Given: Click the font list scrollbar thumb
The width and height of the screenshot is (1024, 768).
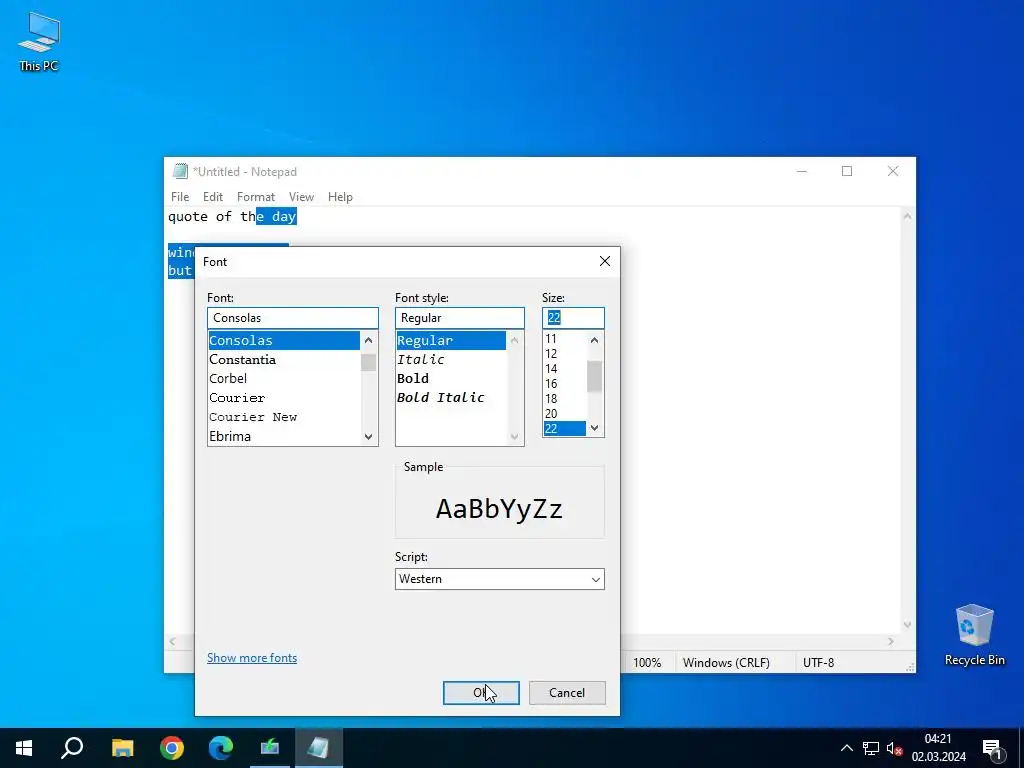Looking at the screenshot, I should 368,362.
